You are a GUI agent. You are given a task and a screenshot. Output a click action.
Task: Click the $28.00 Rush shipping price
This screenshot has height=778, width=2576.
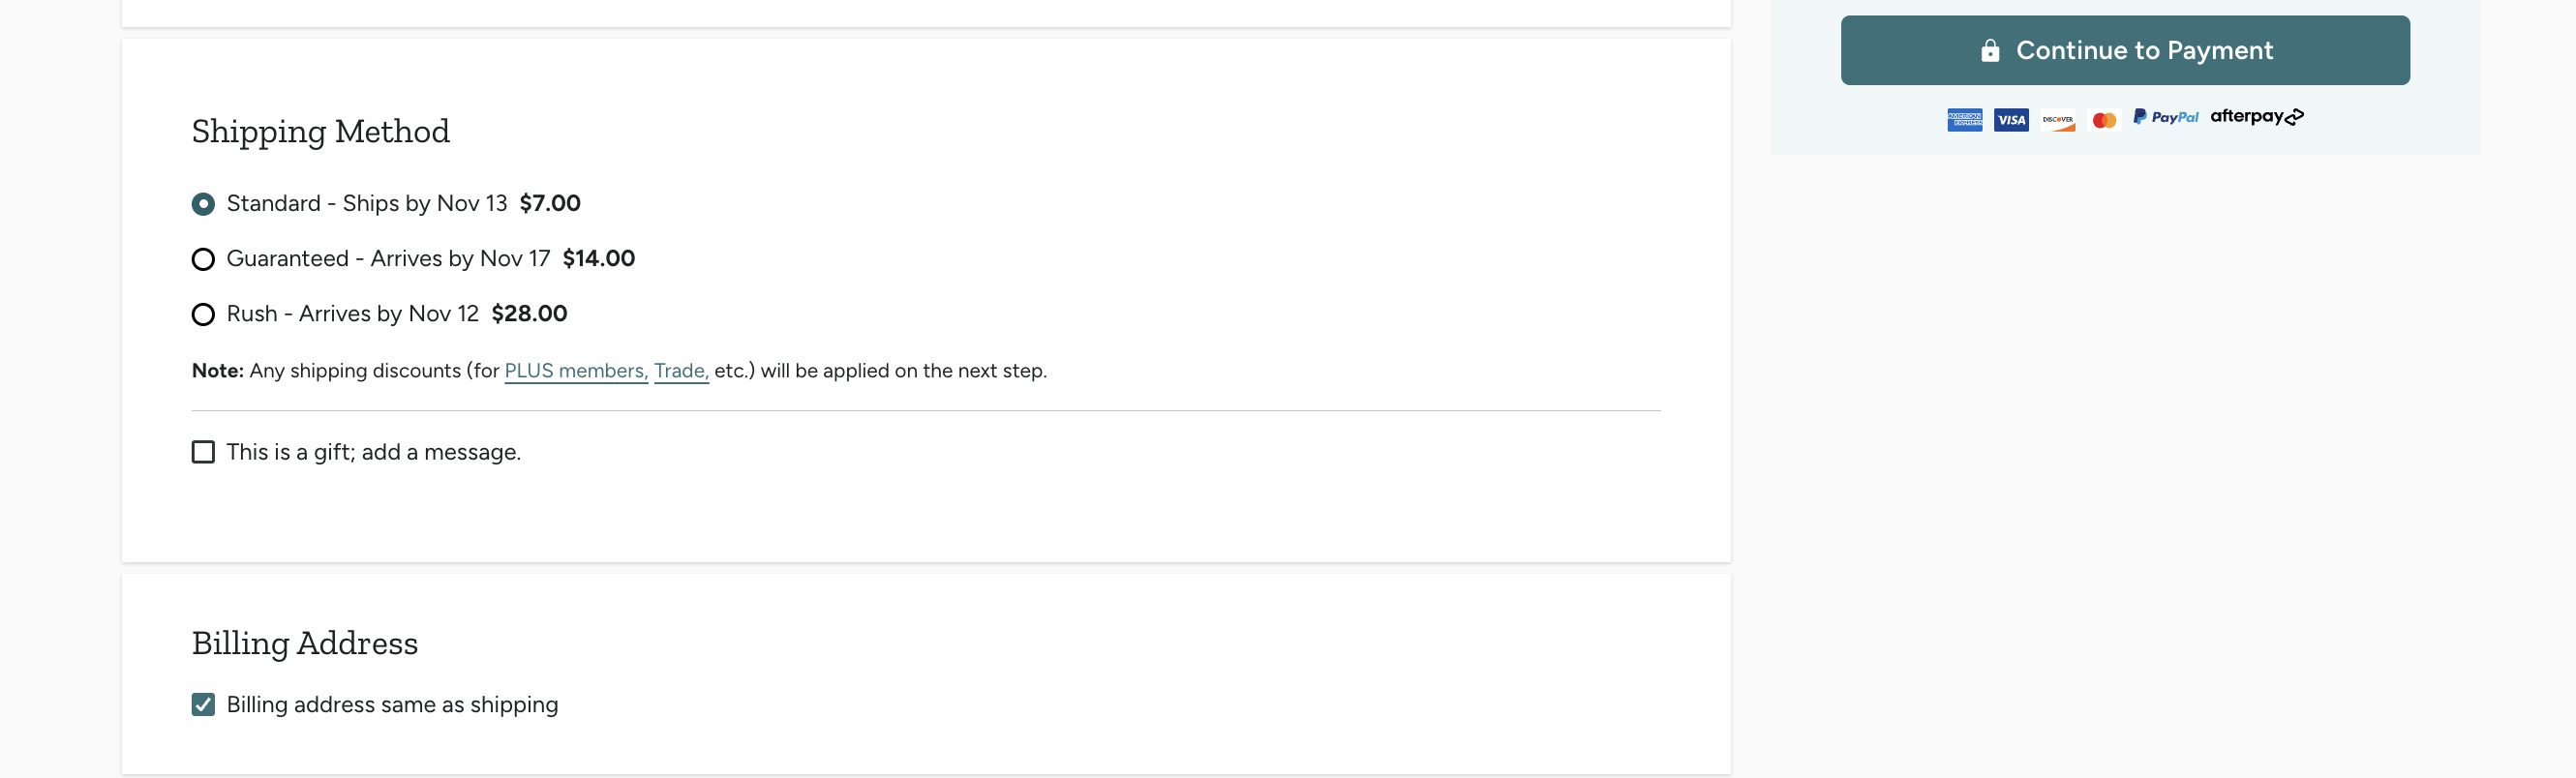coord(529,314)
